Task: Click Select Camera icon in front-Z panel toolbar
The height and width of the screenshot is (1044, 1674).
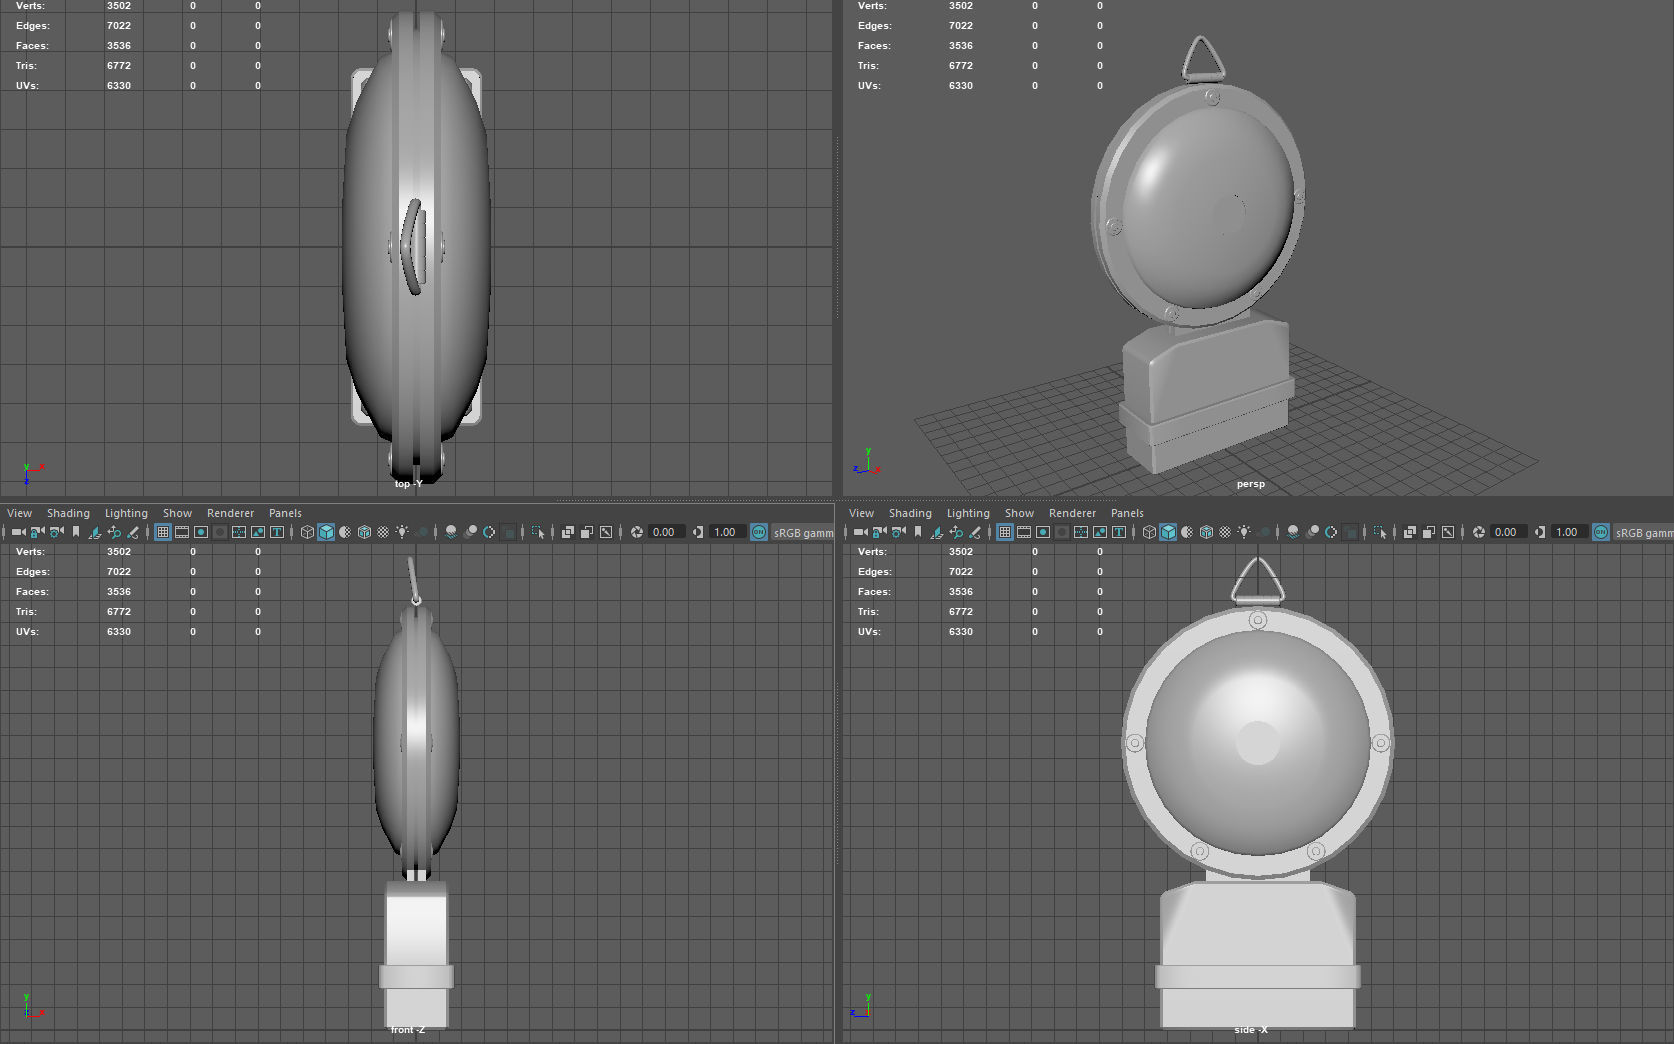Action: pos(18,532)
